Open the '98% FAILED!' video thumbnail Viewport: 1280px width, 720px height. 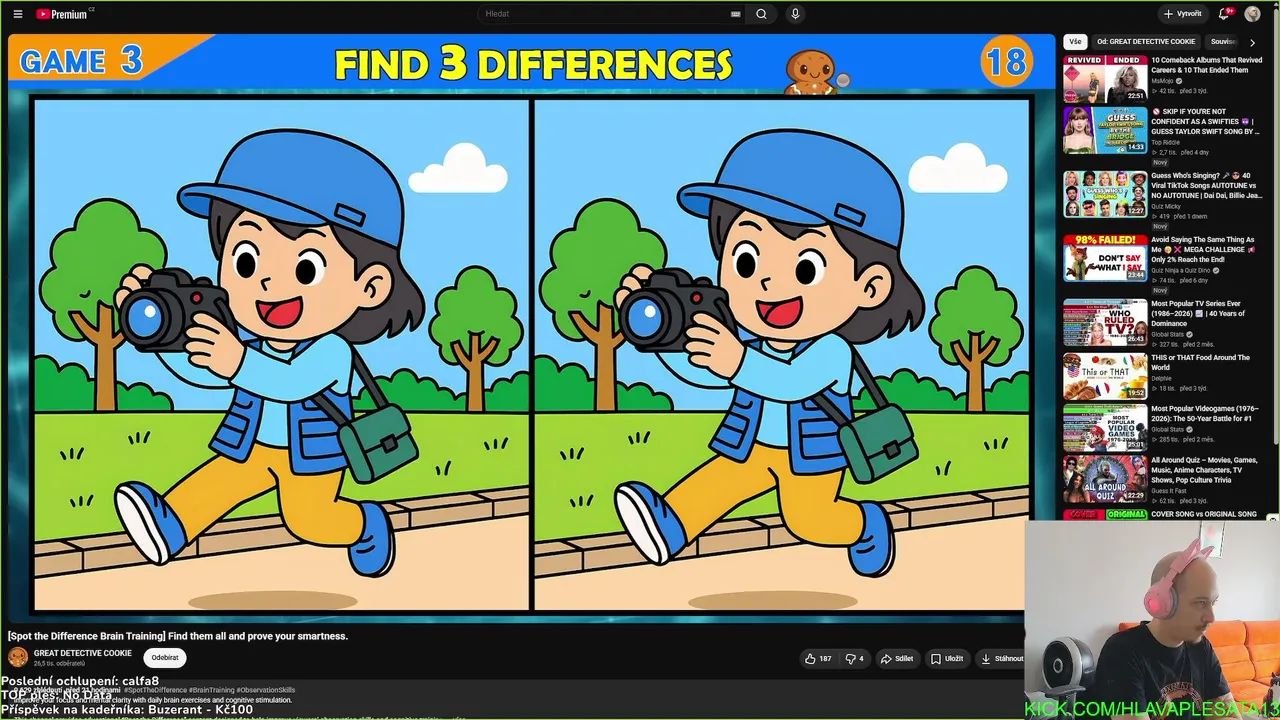point(1105,258)
